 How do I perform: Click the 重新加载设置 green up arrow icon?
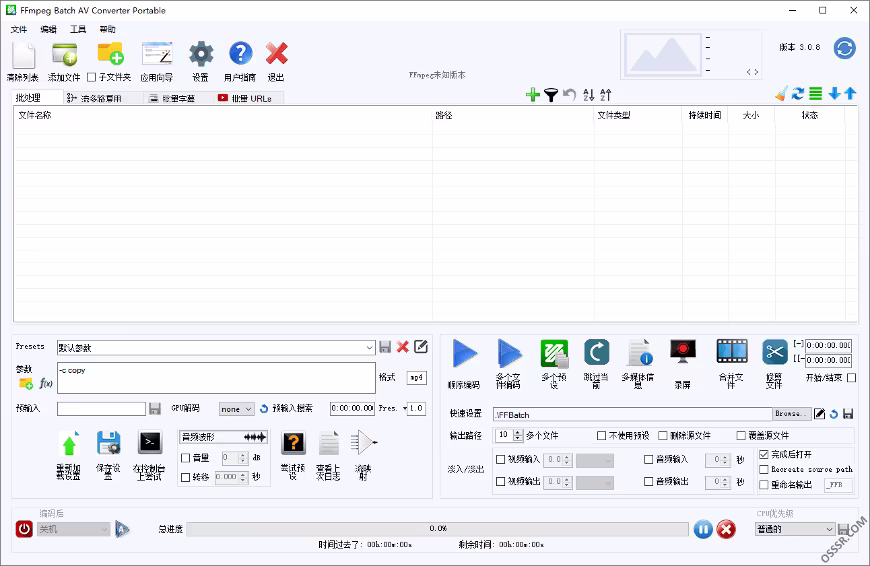tap(69, 444)
